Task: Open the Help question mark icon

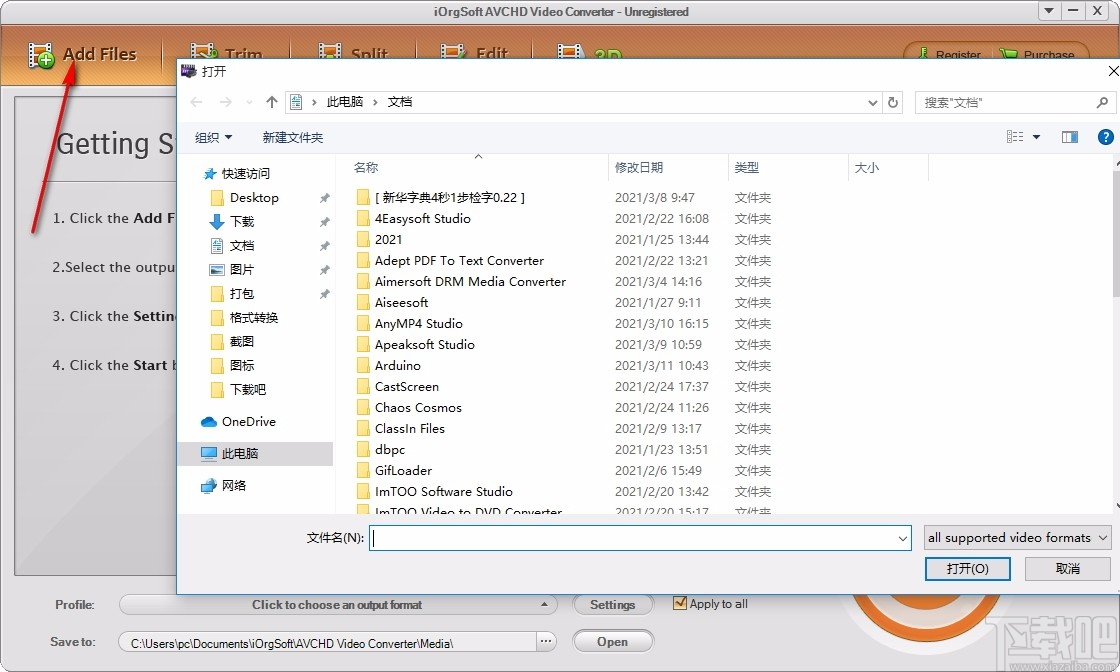Action: point(1105,137)
